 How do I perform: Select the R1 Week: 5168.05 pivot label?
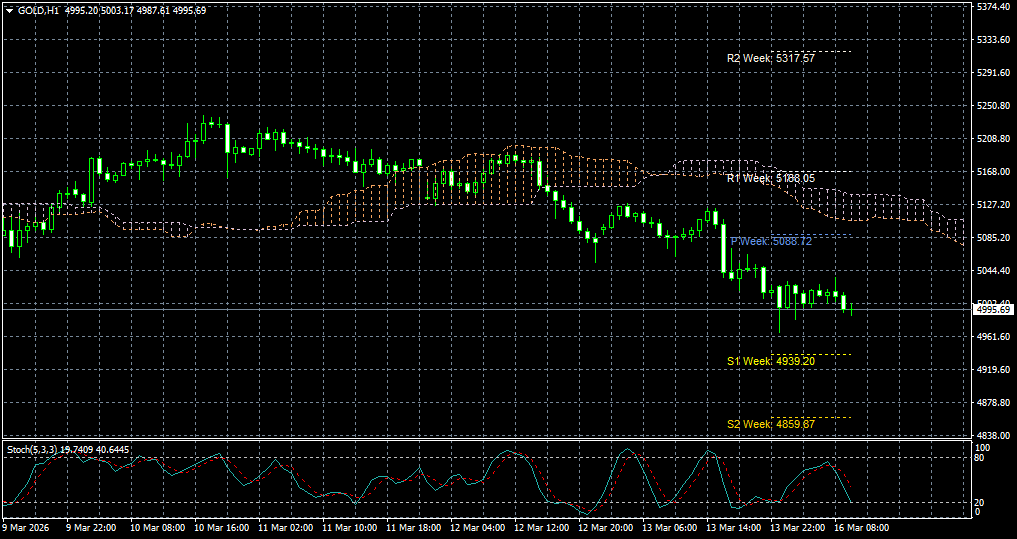pos(771,178)
